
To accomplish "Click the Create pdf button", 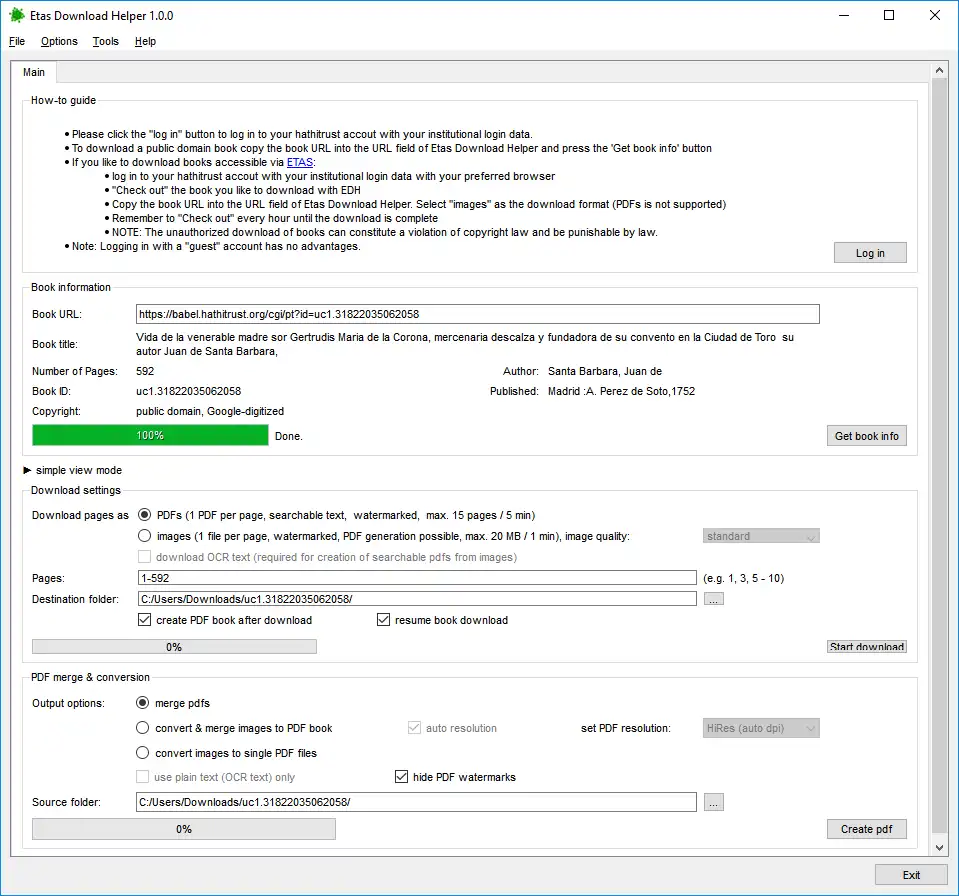I will tap(867, 829).
